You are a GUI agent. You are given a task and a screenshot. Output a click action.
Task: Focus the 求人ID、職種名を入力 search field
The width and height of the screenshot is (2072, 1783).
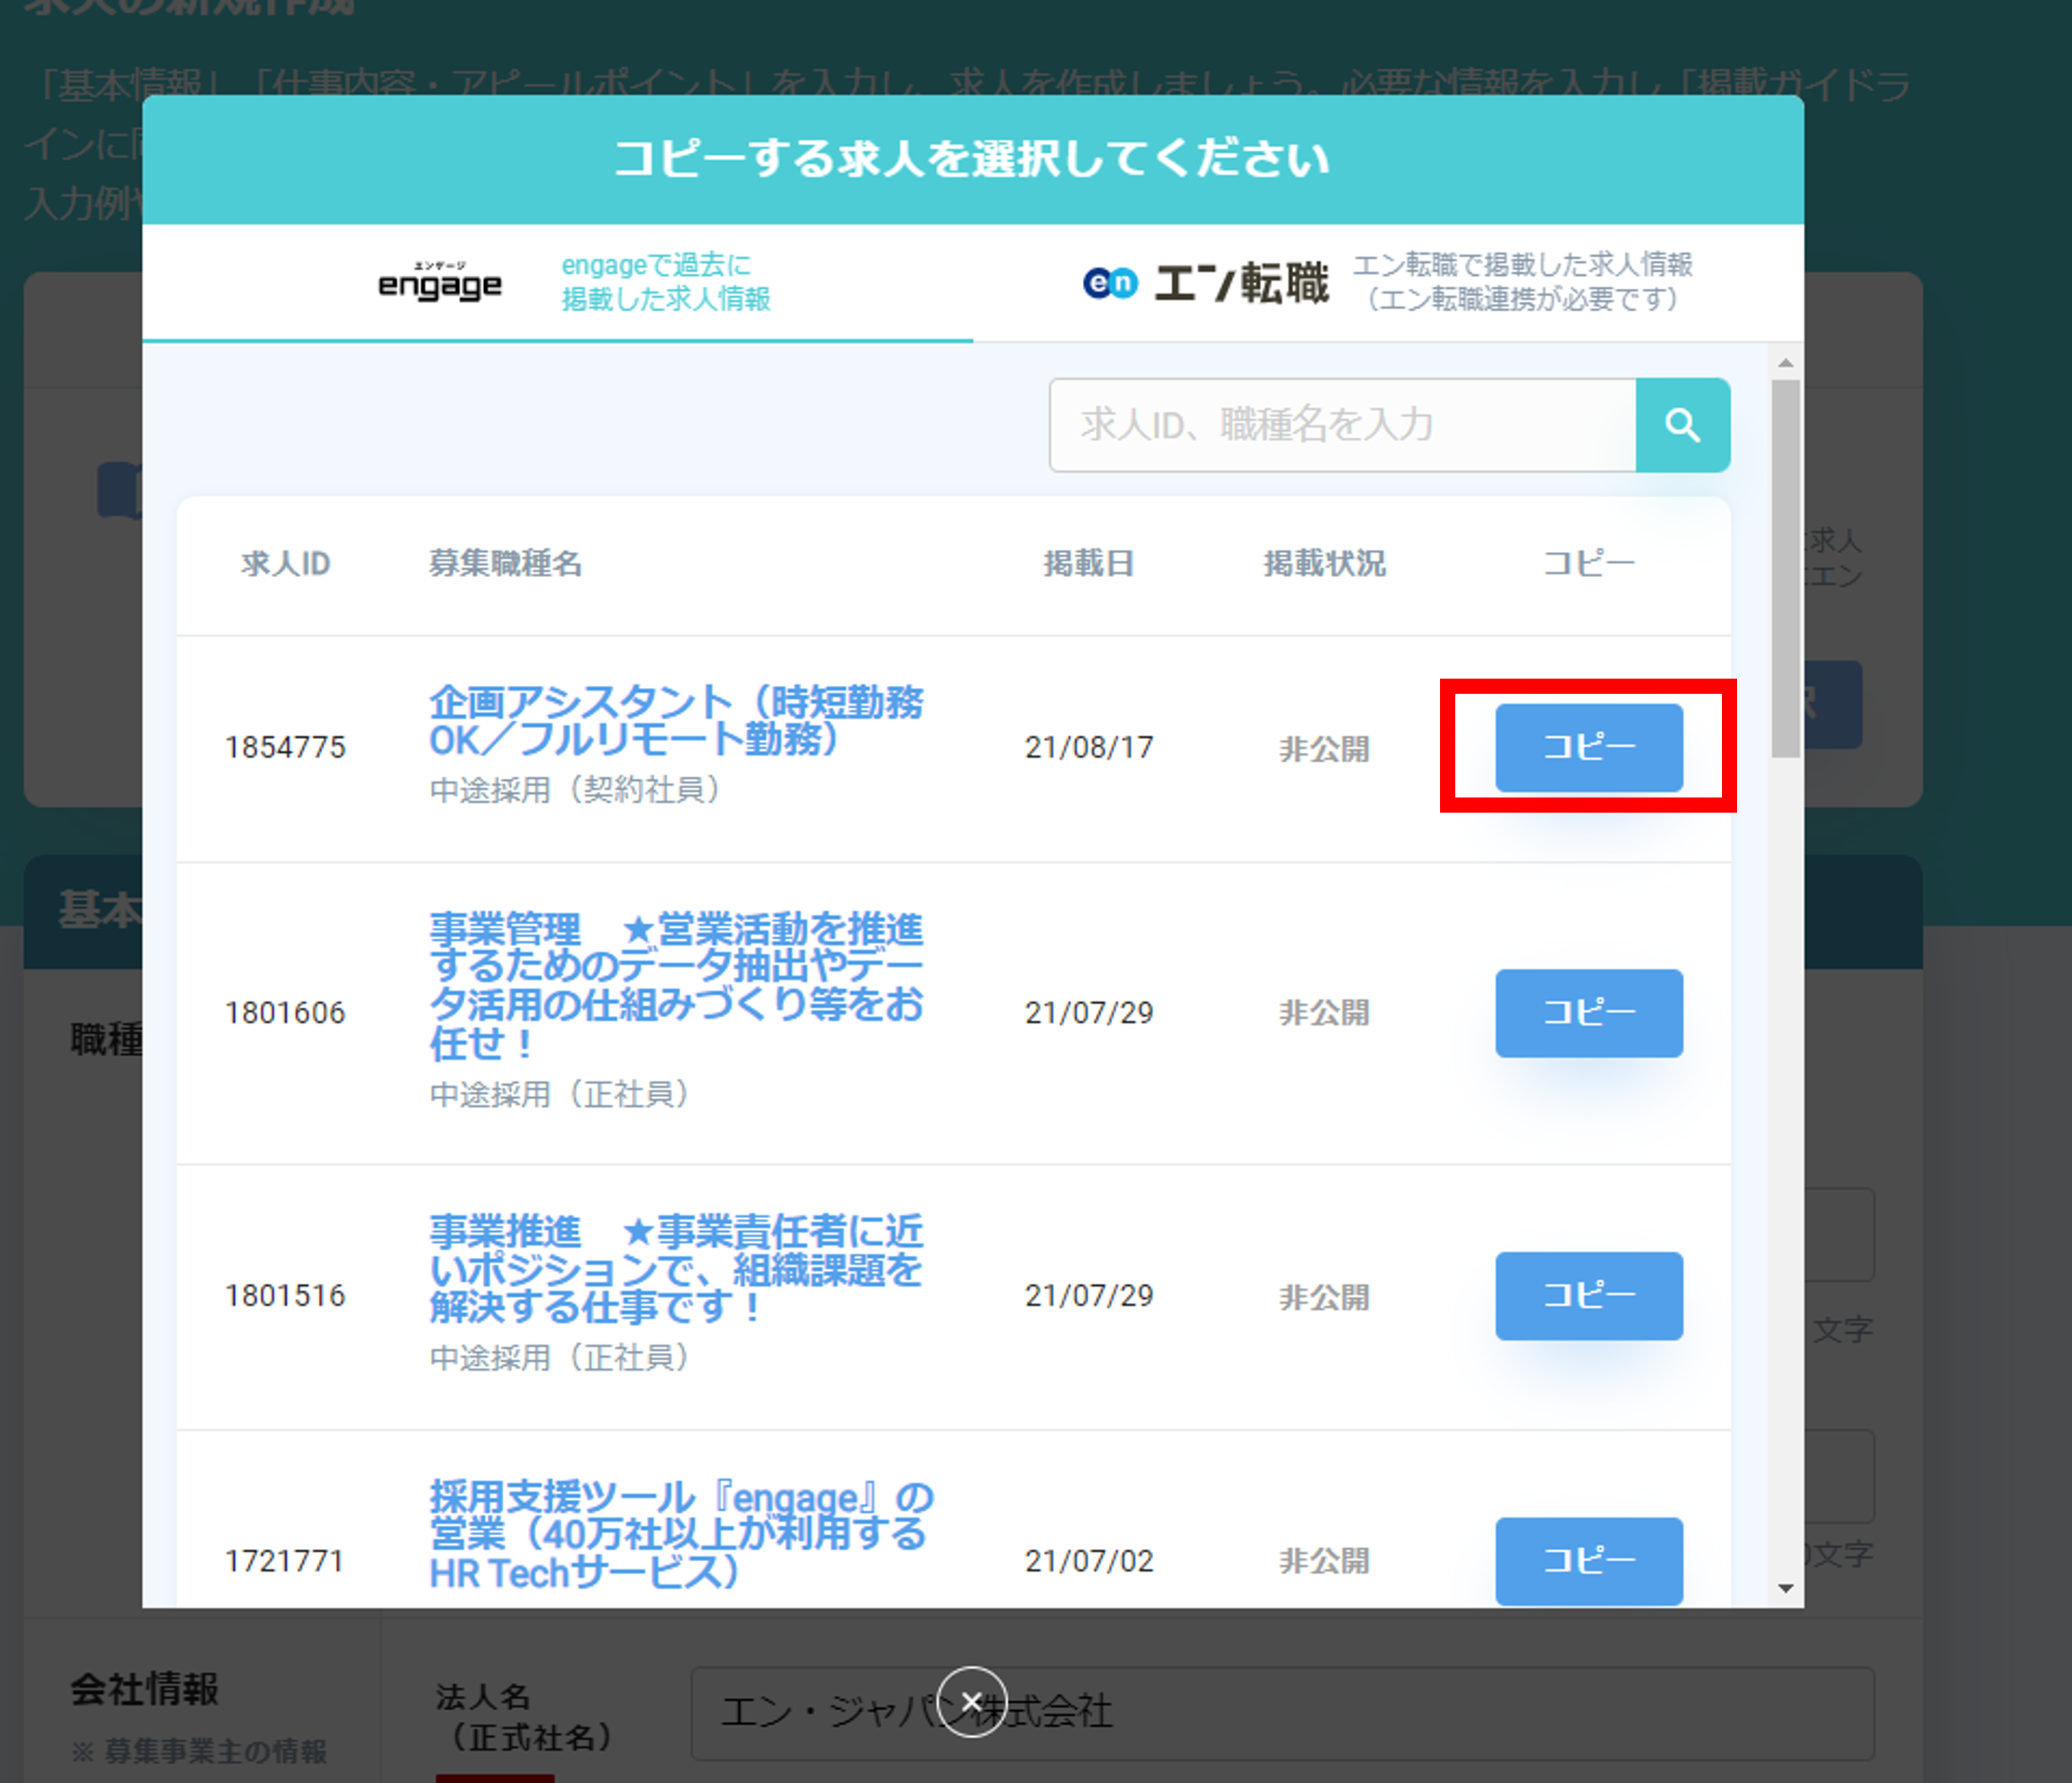point(1342,425)
